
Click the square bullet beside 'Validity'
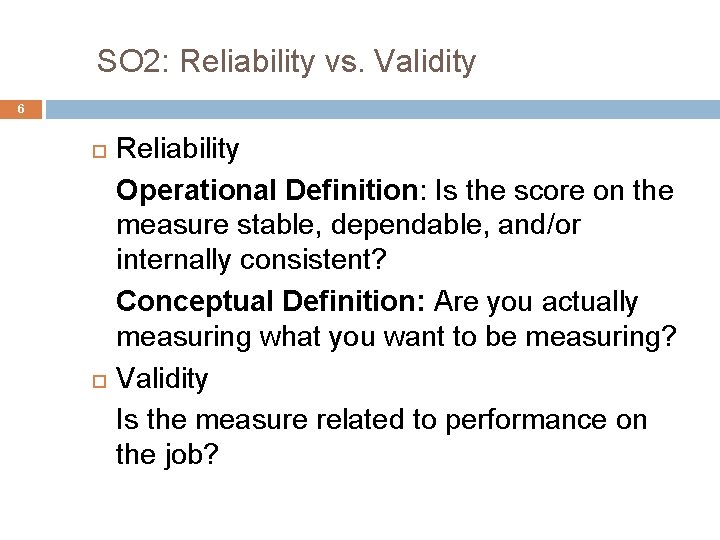[97, 381]
